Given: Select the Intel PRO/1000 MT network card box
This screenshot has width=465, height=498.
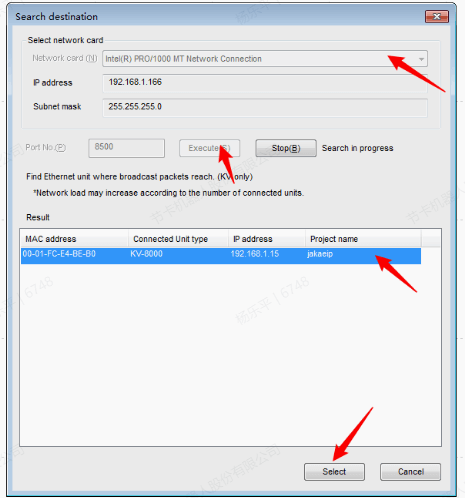Looking at the screenshot, I should pyautogui.click(x=265, y=59).
